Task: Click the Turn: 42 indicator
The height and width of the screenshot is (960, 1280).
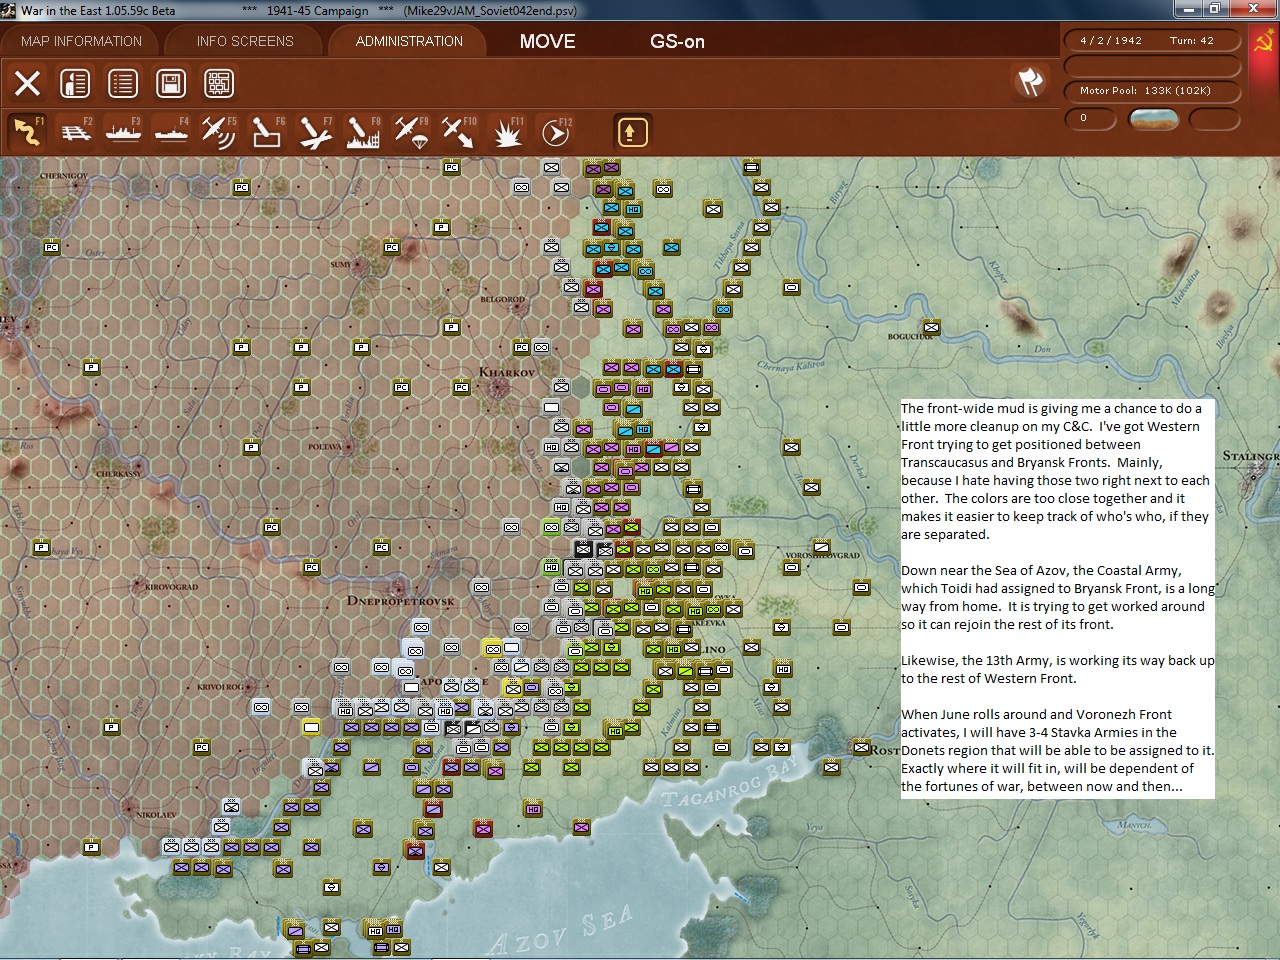Action: coord(1191,41)
